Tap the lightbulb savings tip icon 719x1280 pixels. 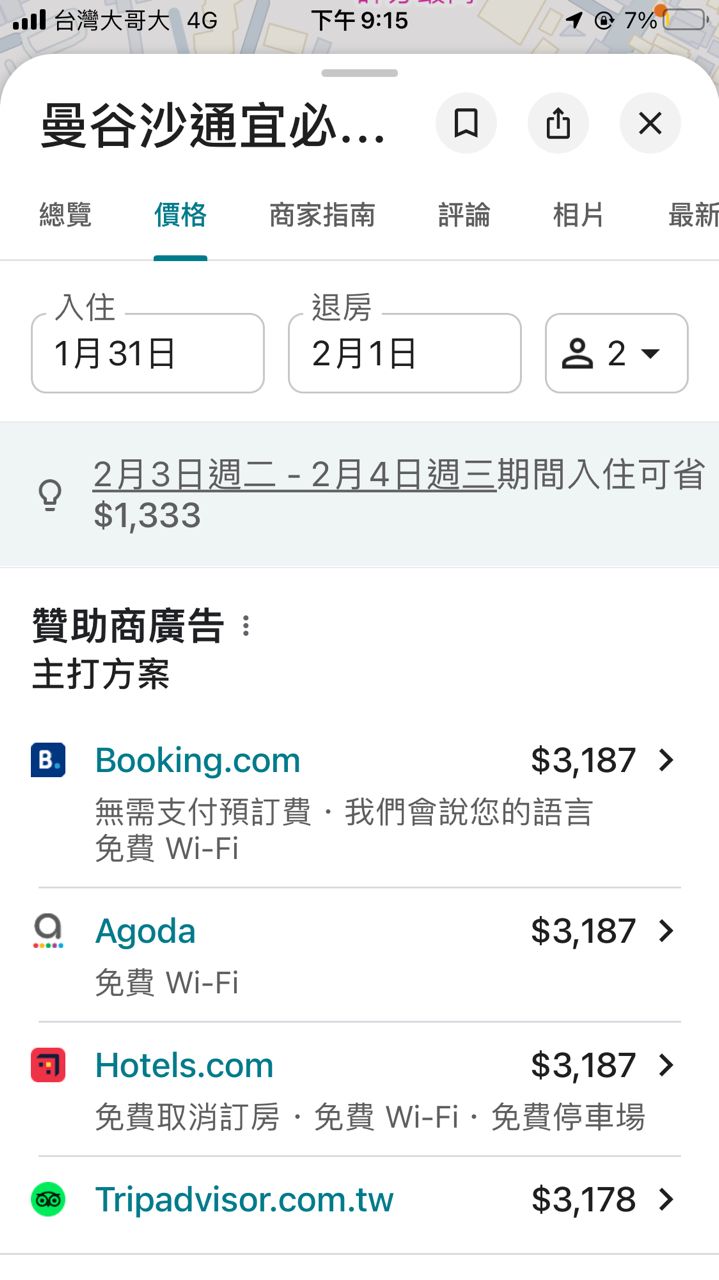(50, 495)
